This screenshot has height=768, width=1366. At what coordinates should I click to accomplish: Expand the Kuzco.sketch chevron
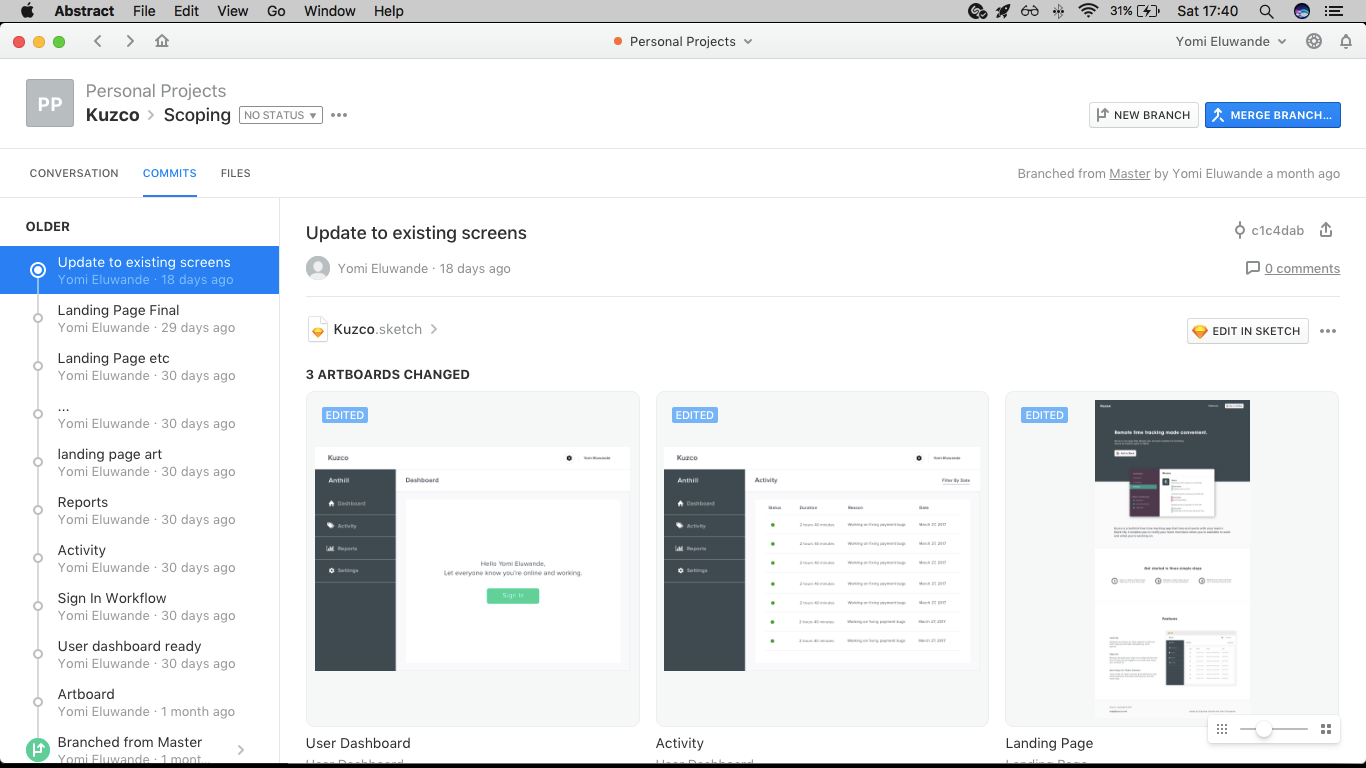coord(434,329)
